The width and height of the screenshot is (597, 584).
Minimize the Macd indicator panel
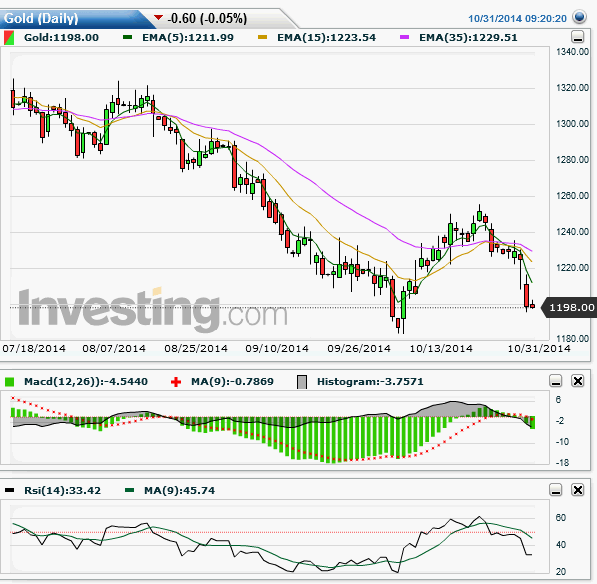coord(556,381)
